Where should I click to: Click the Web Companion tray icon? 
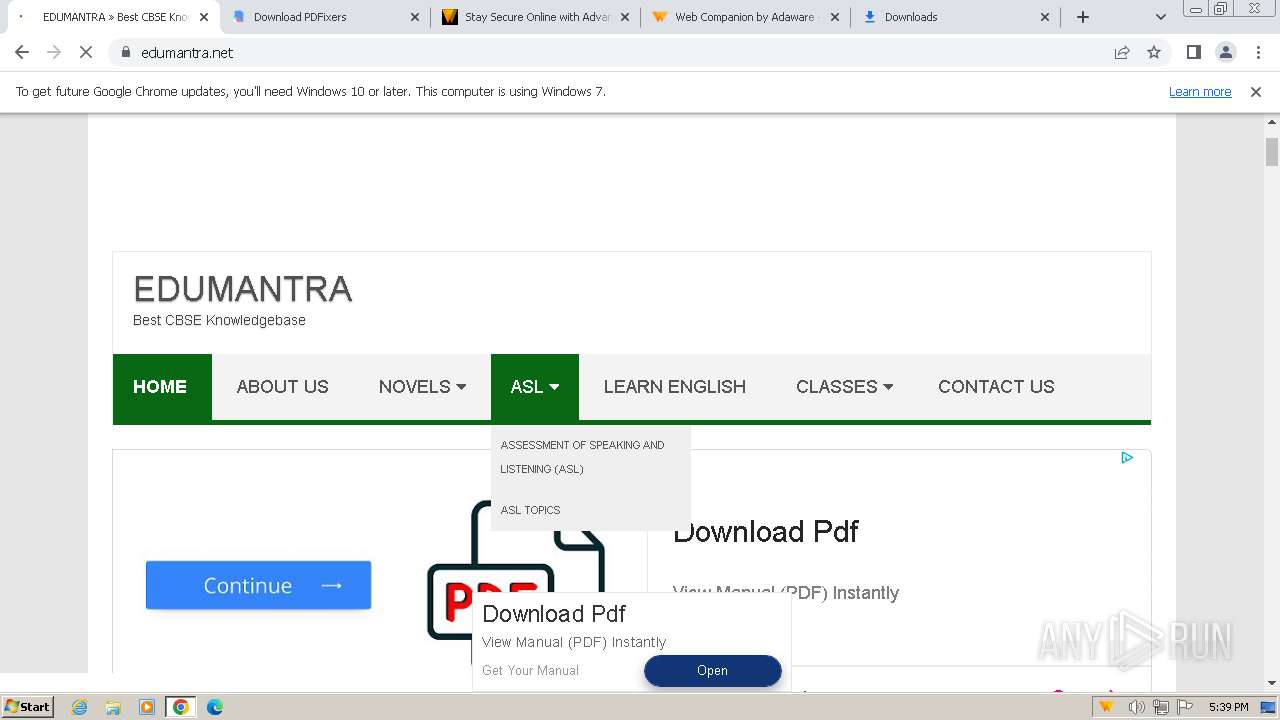[x=1106, y=707]
